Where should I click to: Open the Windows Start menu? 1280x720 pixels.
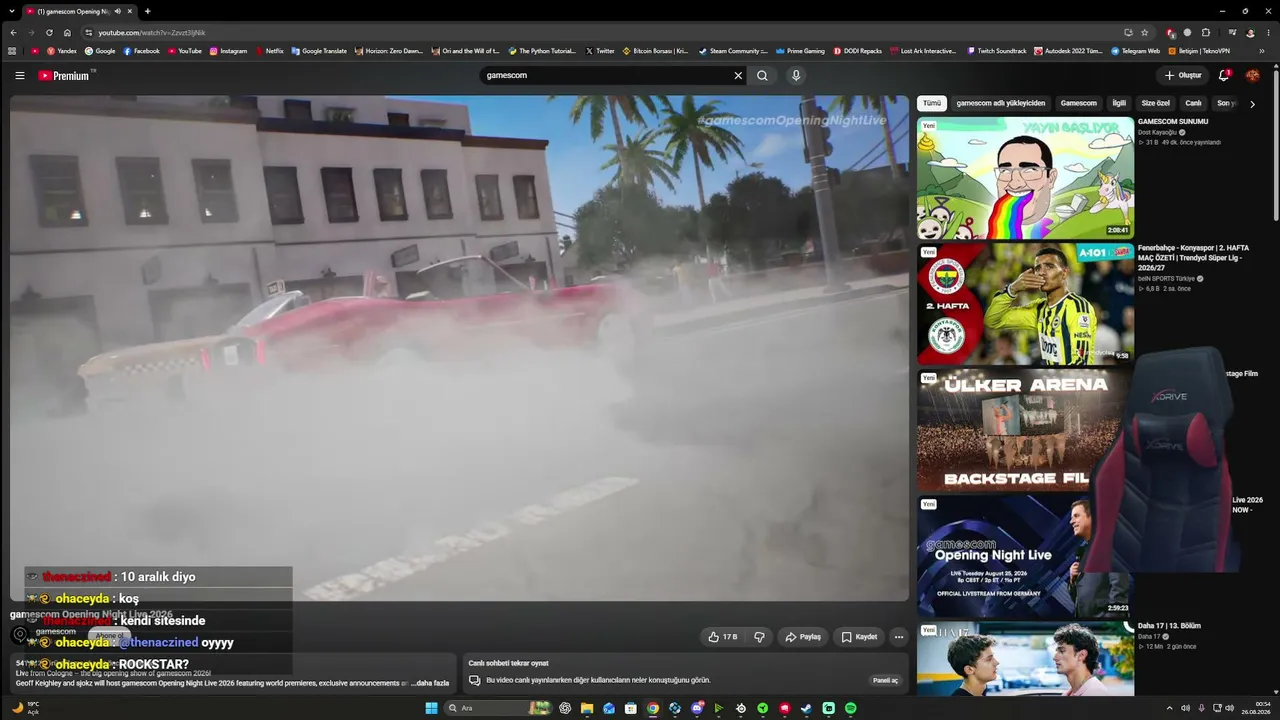[x=431, y=708]
